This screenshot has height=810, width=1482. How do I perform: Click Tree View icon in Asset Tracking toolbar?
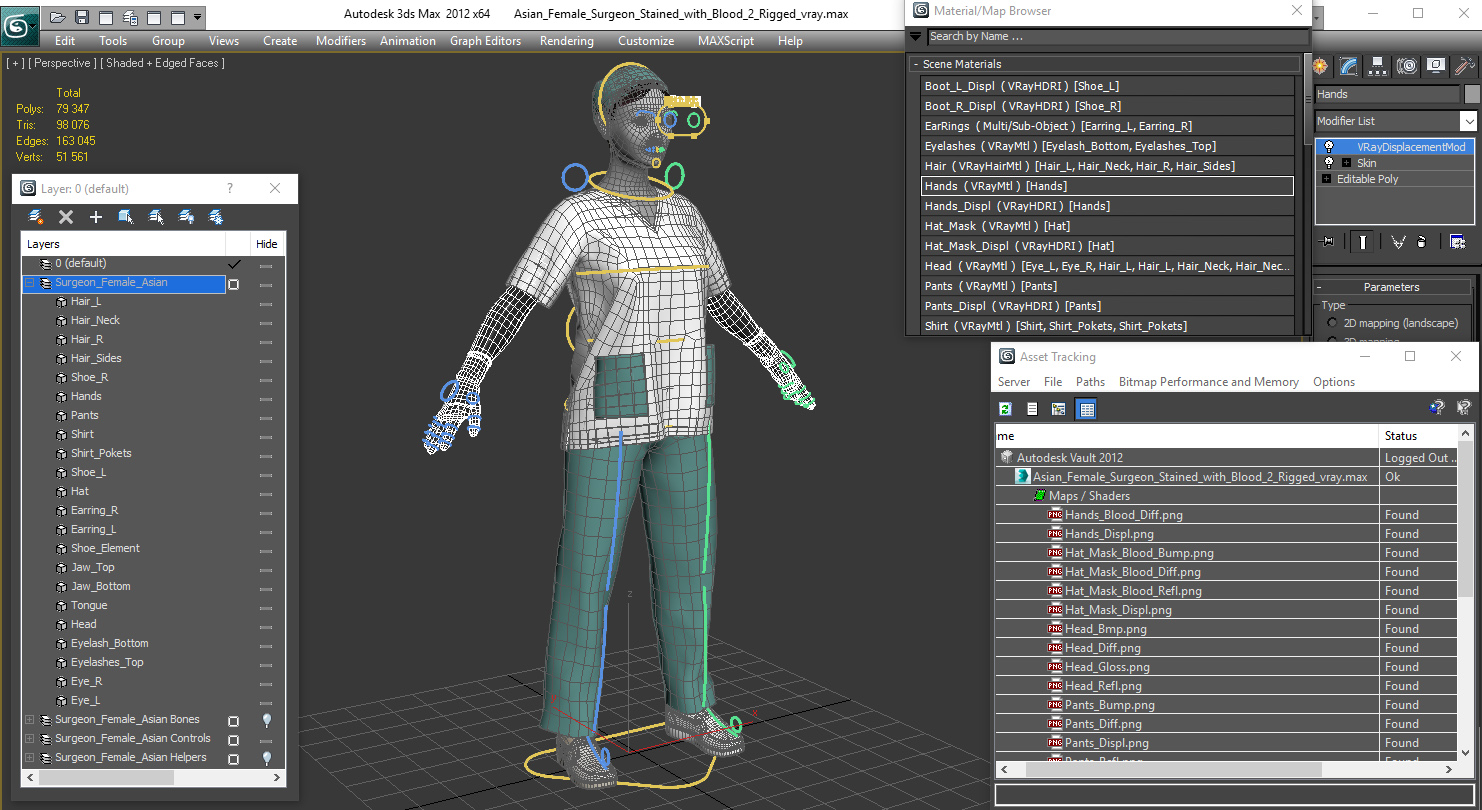coord(1059,409)
